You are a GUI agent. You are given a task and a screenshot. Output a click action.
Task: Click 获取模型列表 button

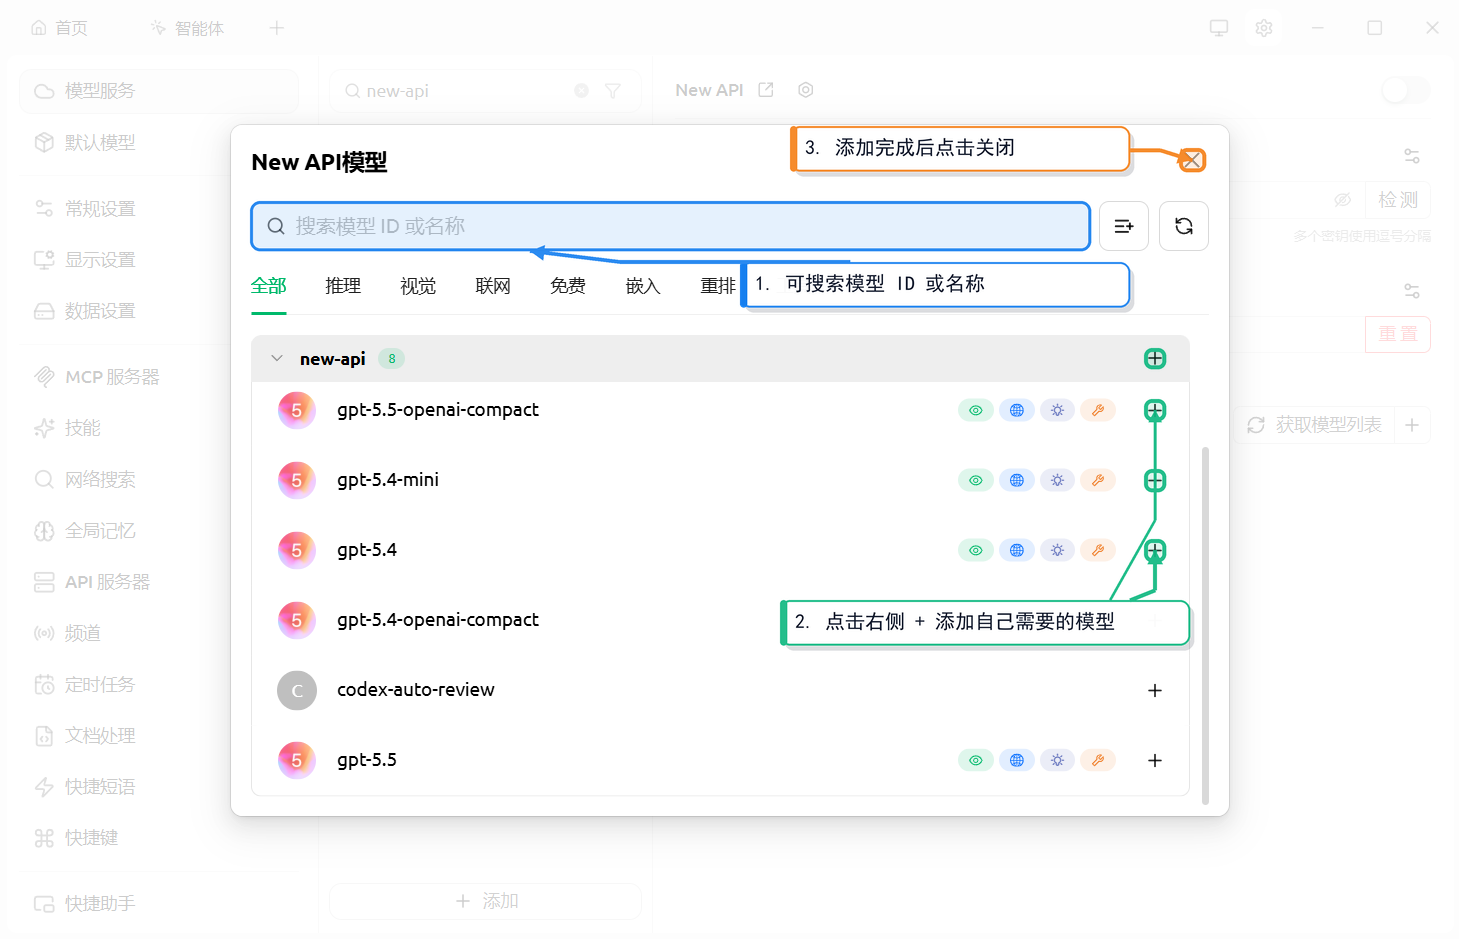point(1314,425)
